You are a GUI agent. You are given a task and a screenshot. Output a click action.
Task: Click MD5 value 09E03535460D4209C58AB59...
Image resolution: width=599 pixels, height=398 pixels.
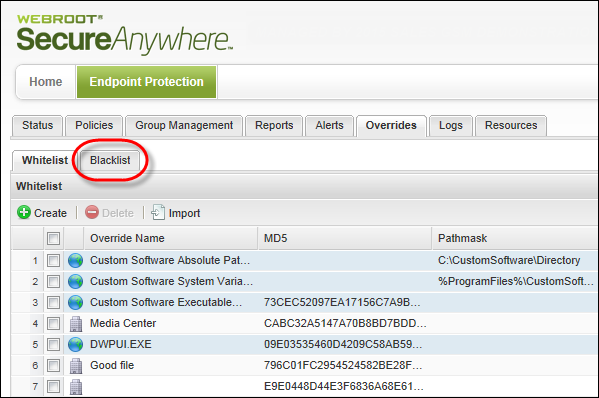343,345
